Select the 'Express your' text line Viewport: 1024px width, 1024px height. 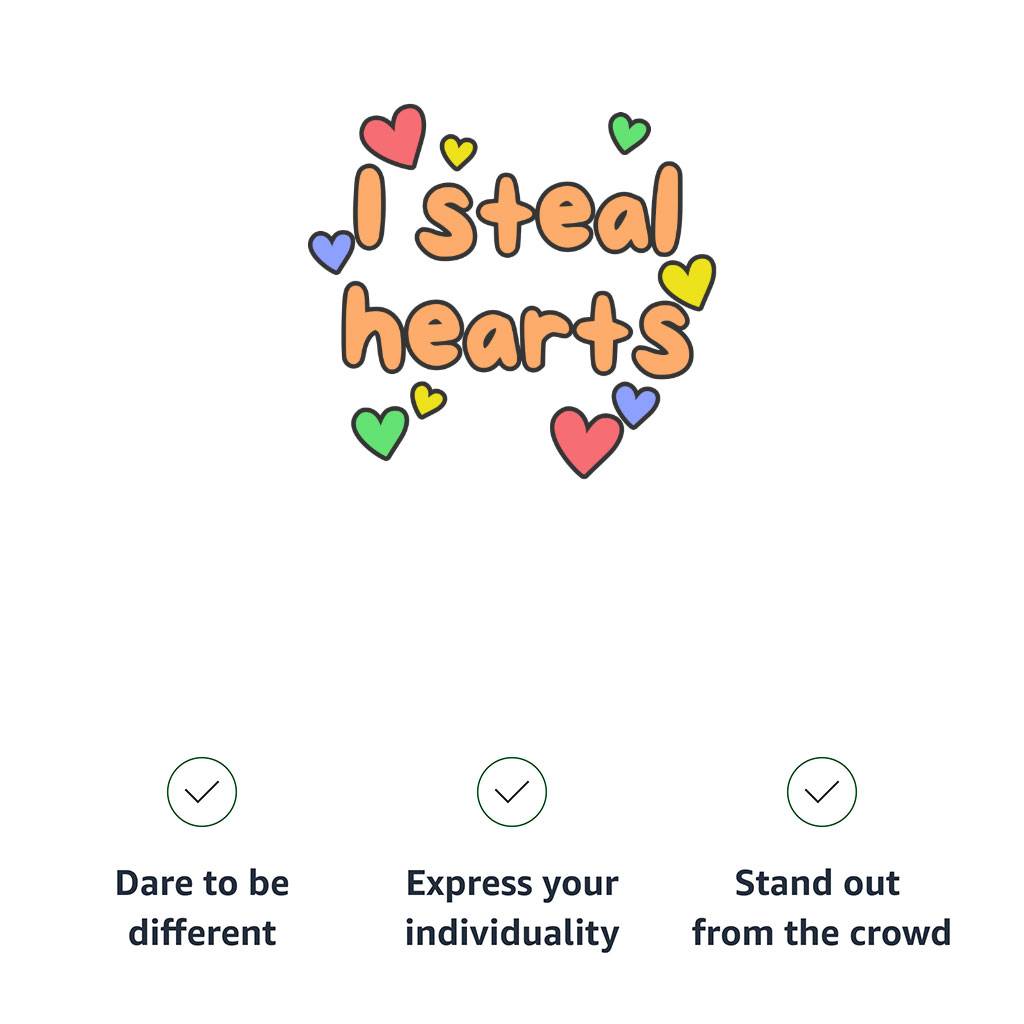(x=512, y=884)
